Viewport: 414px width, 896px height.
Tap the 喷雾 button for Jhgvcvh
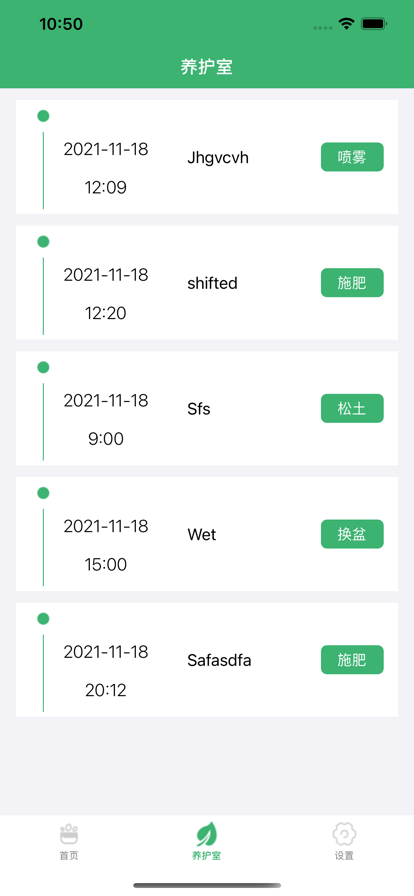352,157
